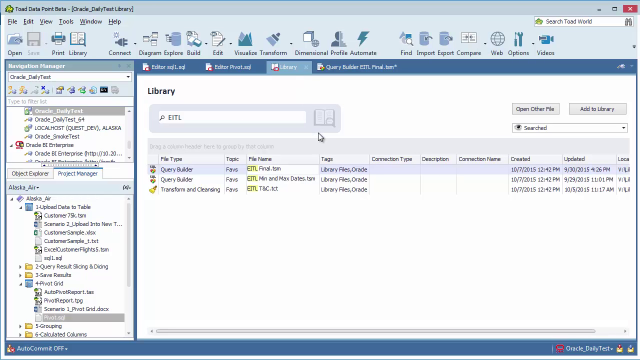
Task: Sort by the File Name column header
Action: (x=282, y=159)
